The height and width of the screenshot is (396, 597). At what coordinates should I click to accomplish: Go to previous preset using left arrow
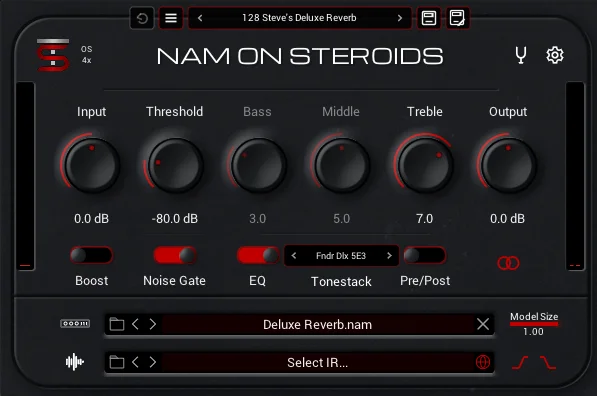(200, 18)
